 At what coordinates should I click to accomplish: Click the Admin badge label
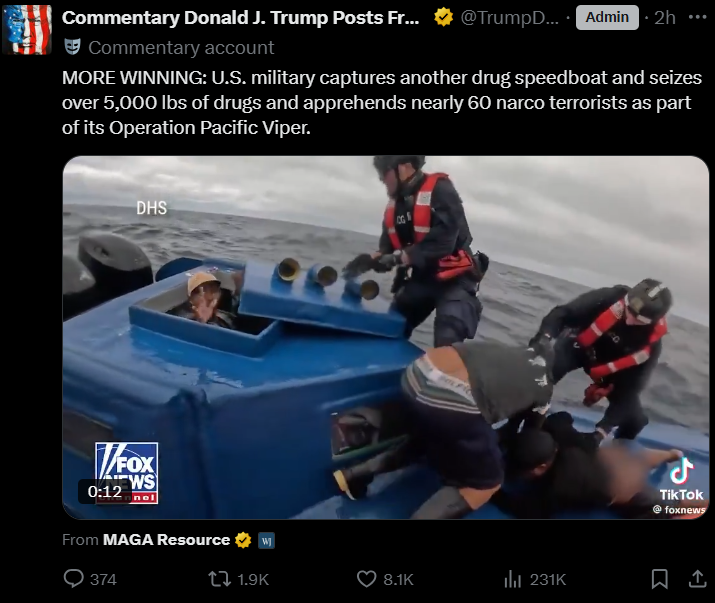click(607, 17)
